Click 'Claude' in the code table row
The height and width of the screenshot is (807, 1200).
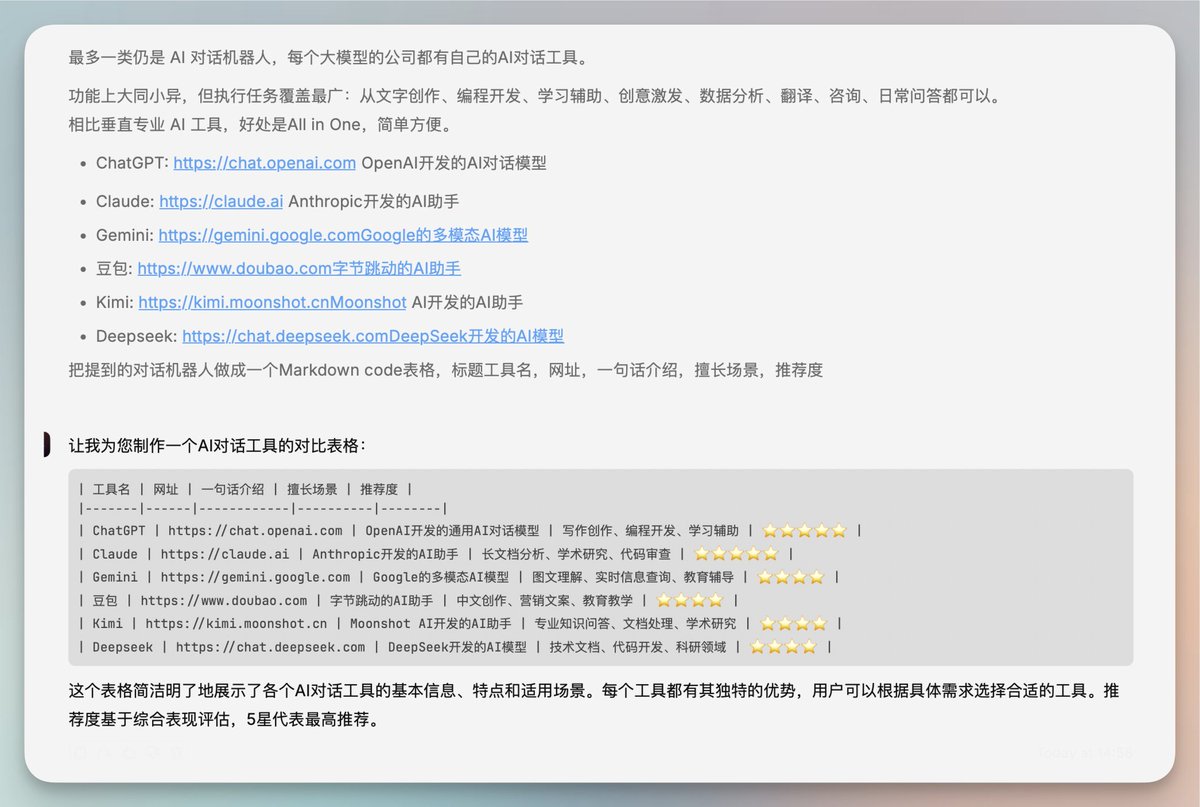[115, 554]
